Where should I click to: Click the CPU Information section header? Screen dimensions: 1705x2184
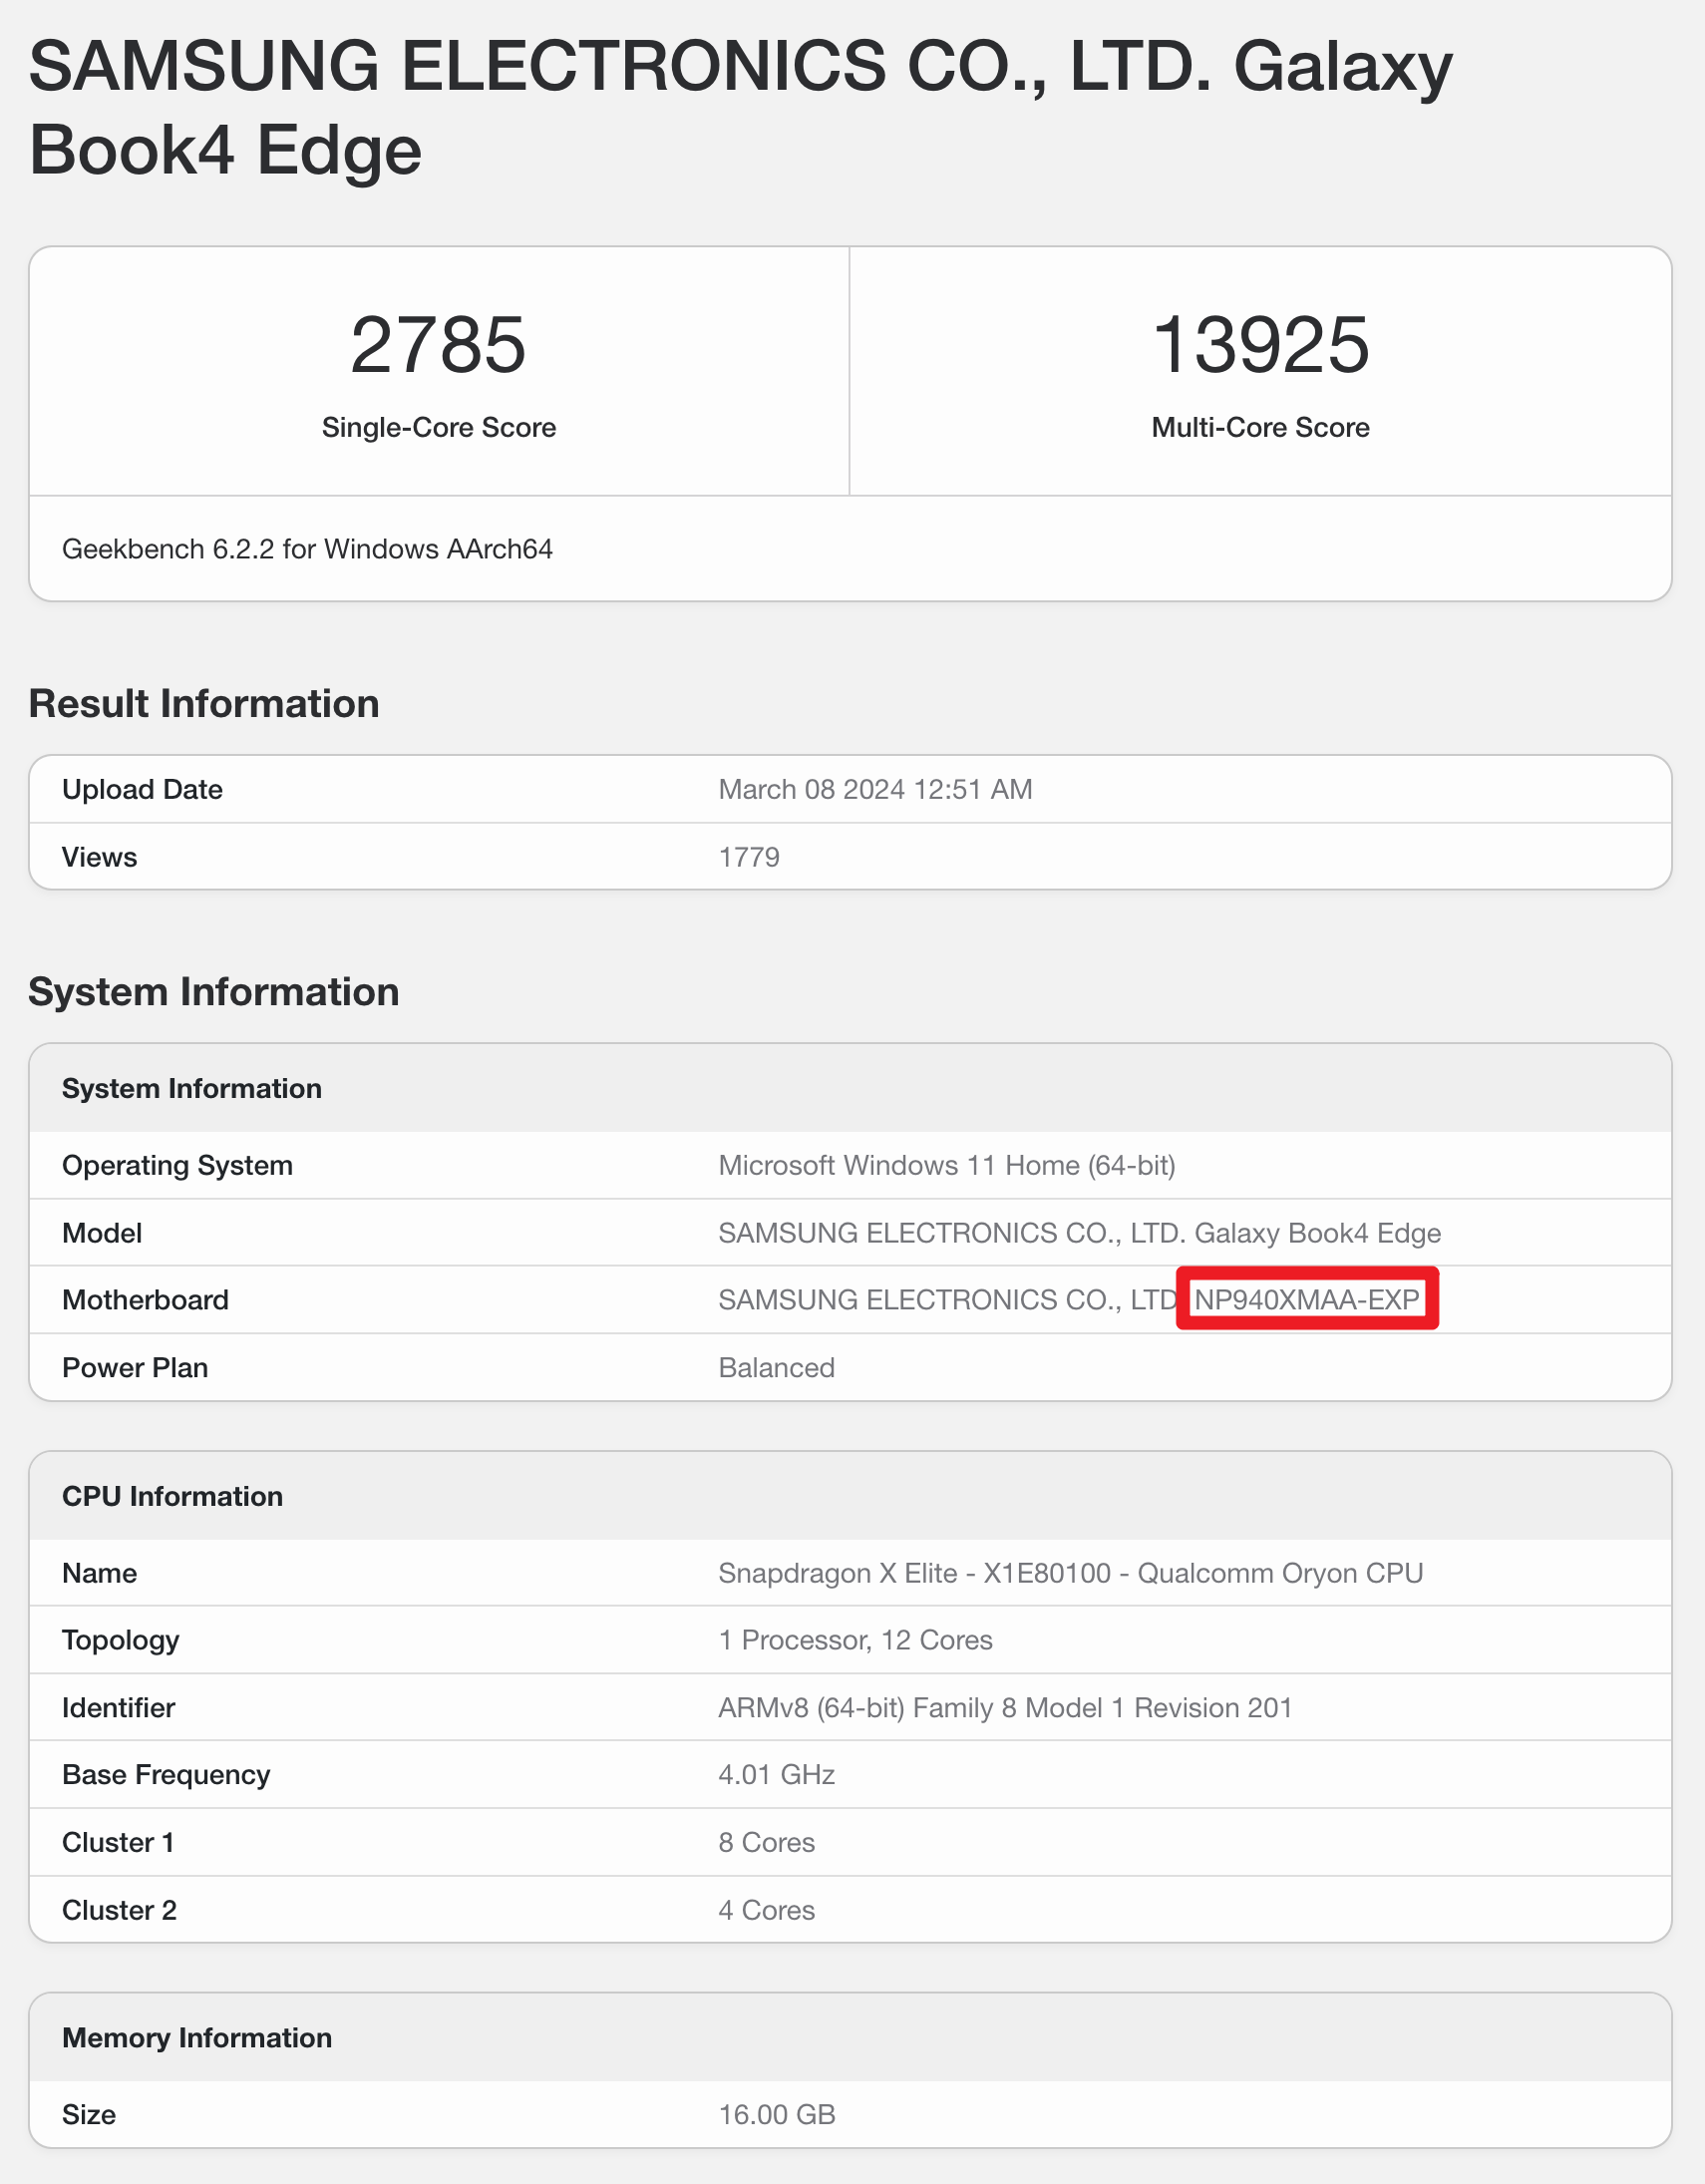[x=172, y=1496]
